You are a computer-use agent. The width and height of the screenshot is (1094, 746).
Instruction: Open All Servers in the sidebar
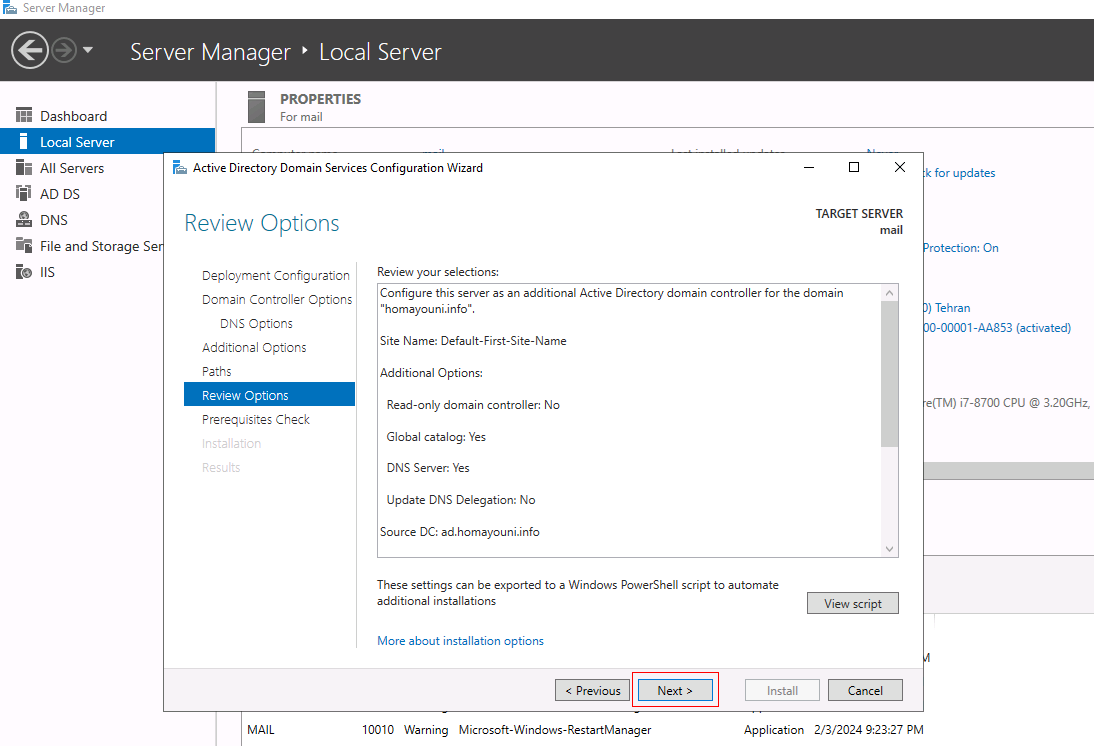click(72, 168)
